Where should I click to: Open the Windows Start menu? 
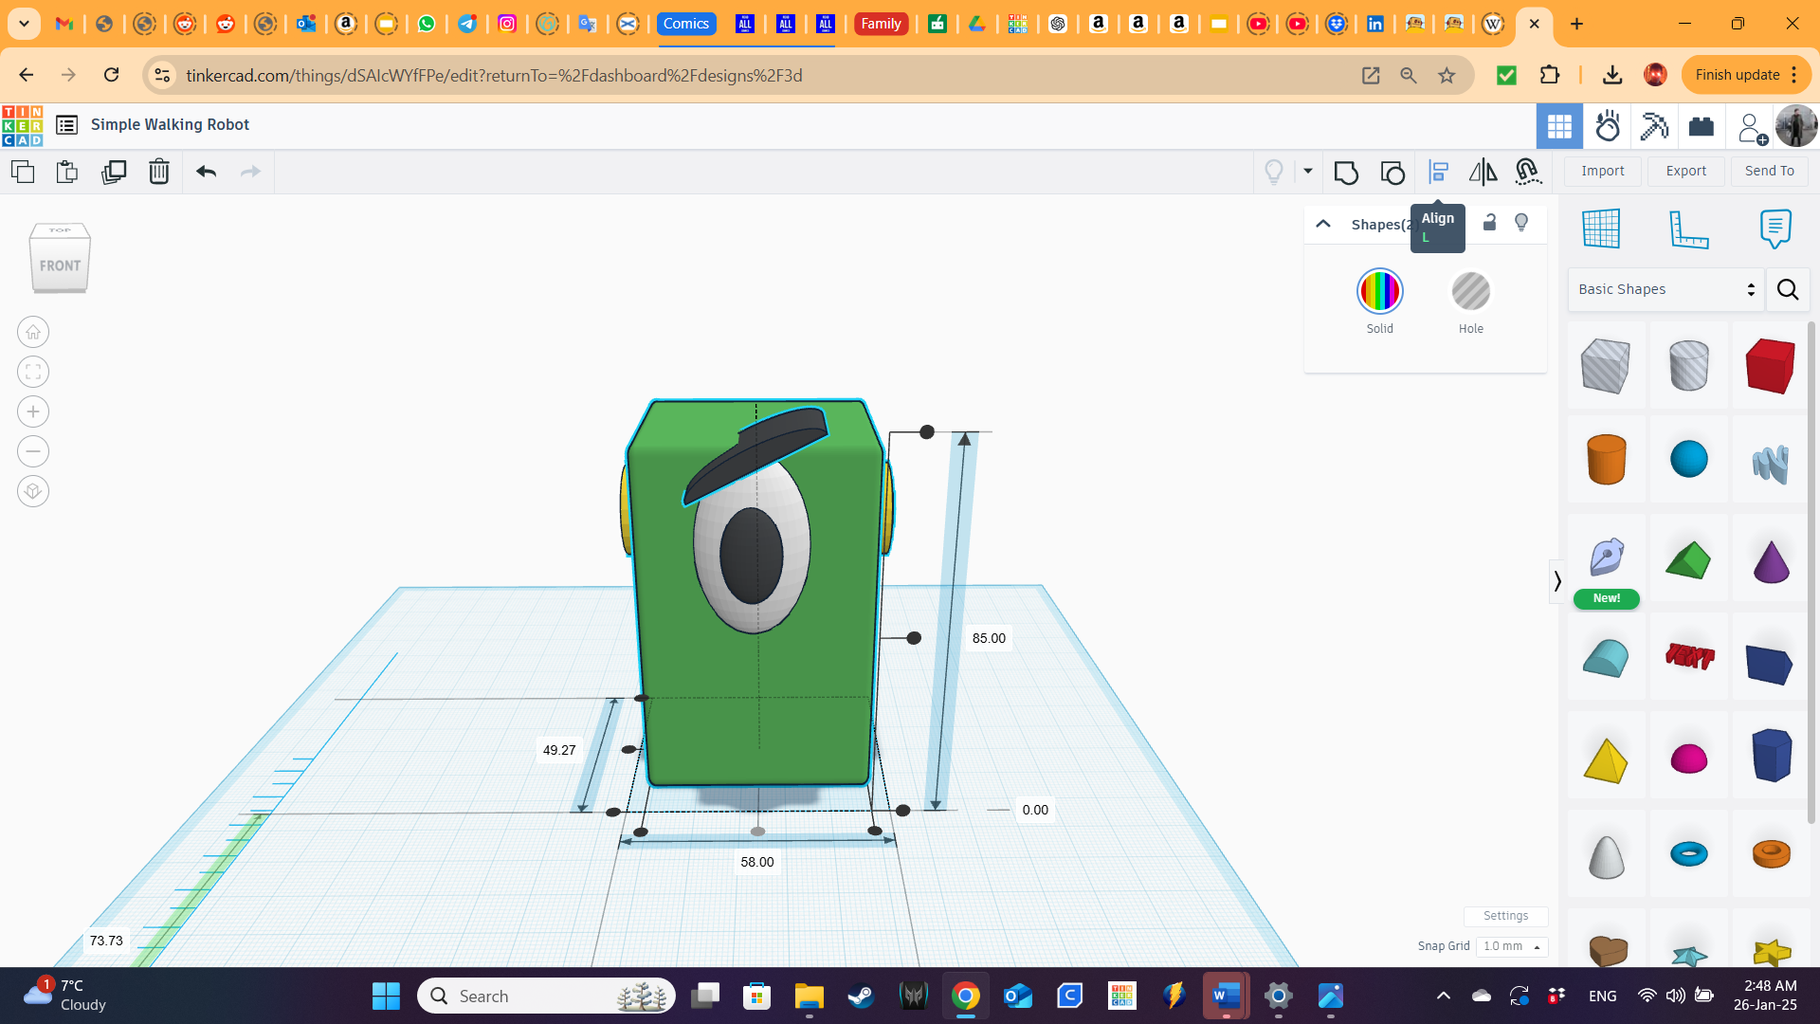[386, 996]
